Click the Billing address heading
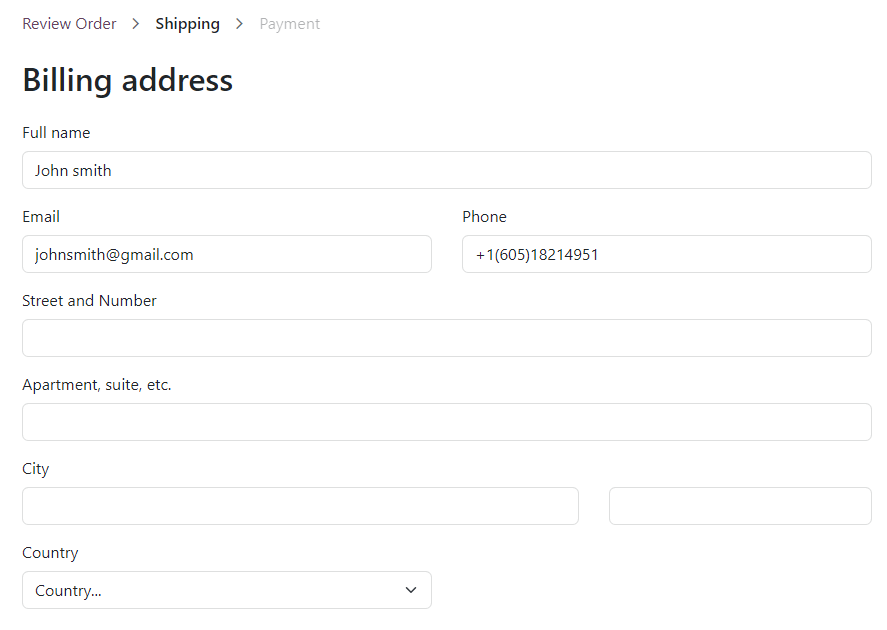The height and width of the screenshot is (630, 887). [127, 80]
